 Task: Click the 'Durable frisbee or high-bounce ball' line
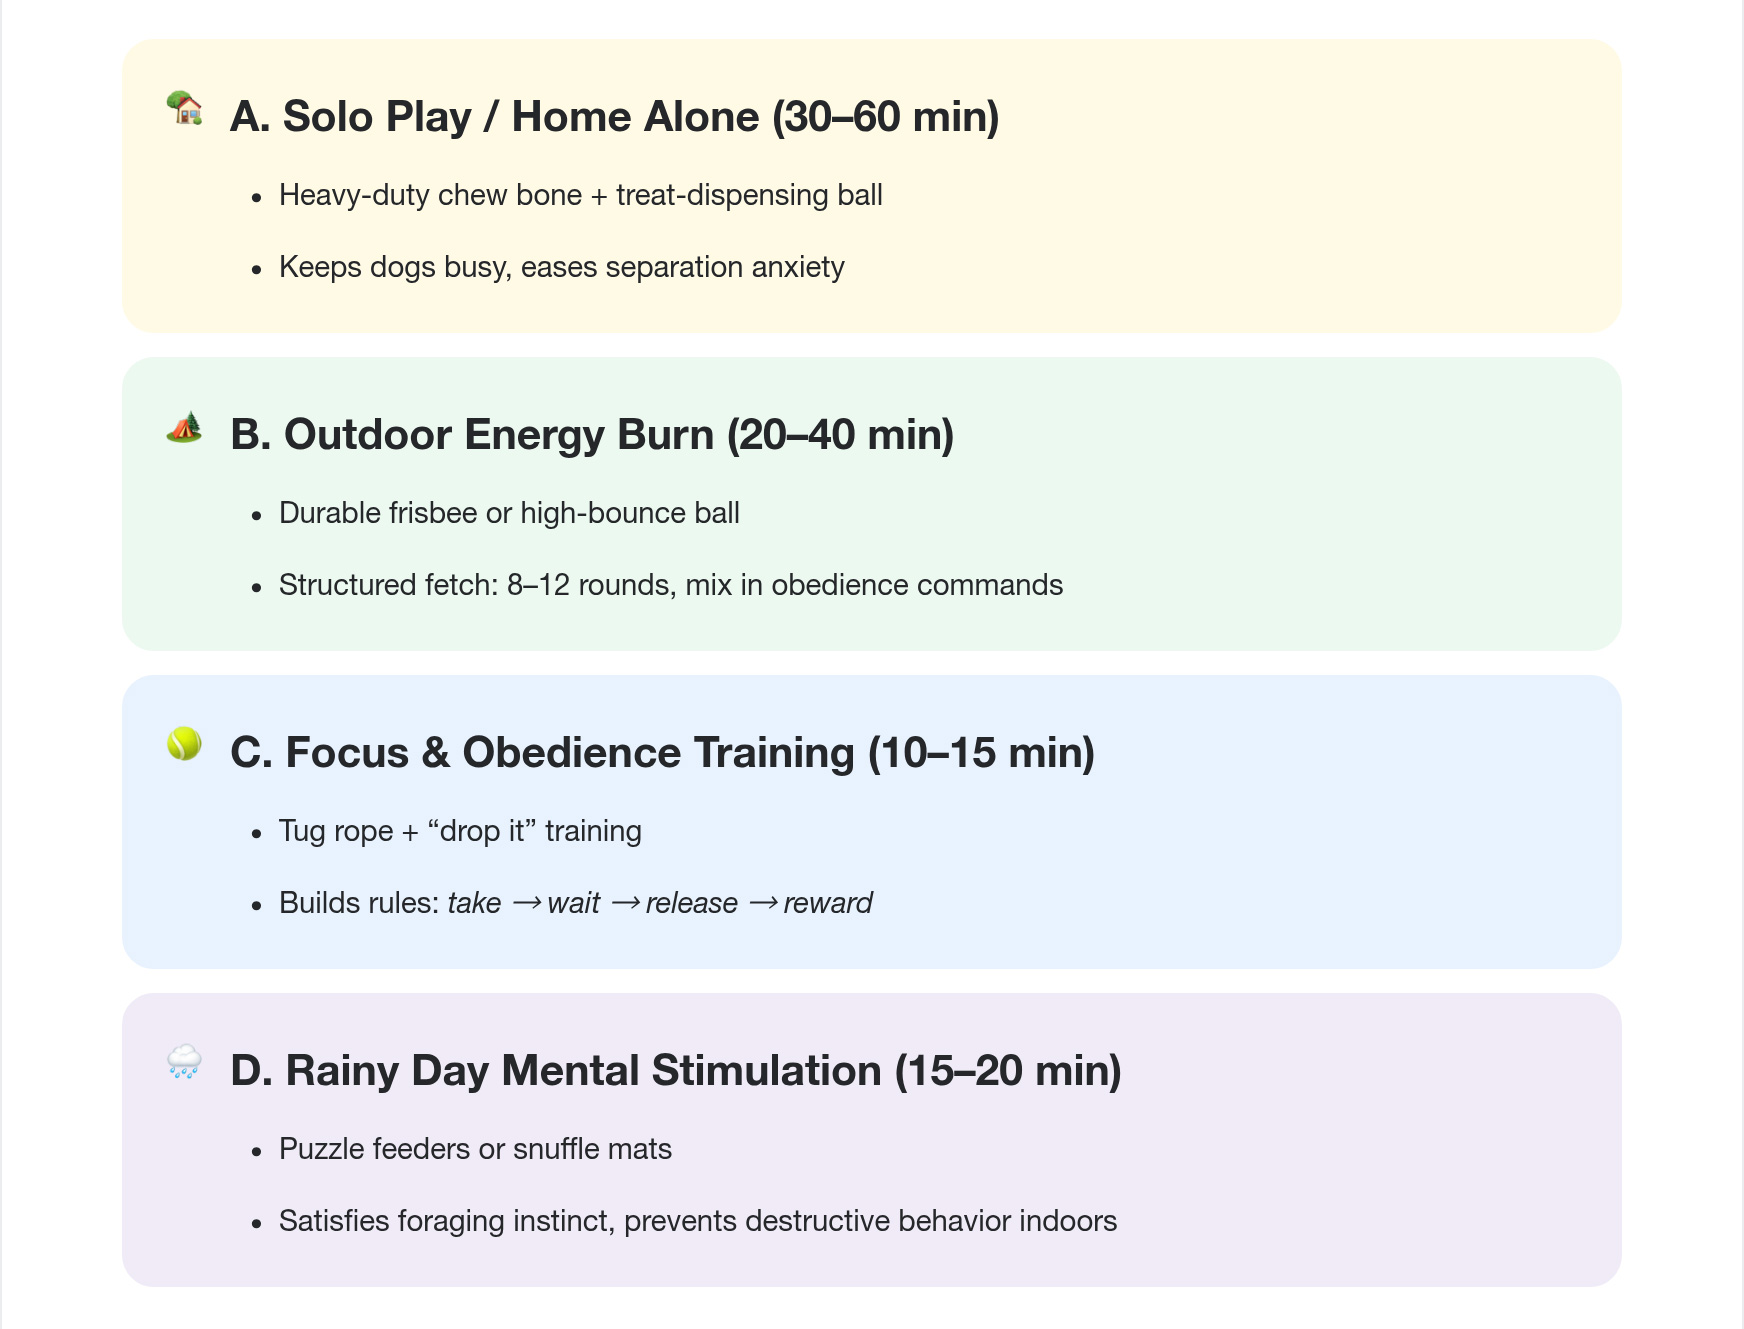click(509, 513)
